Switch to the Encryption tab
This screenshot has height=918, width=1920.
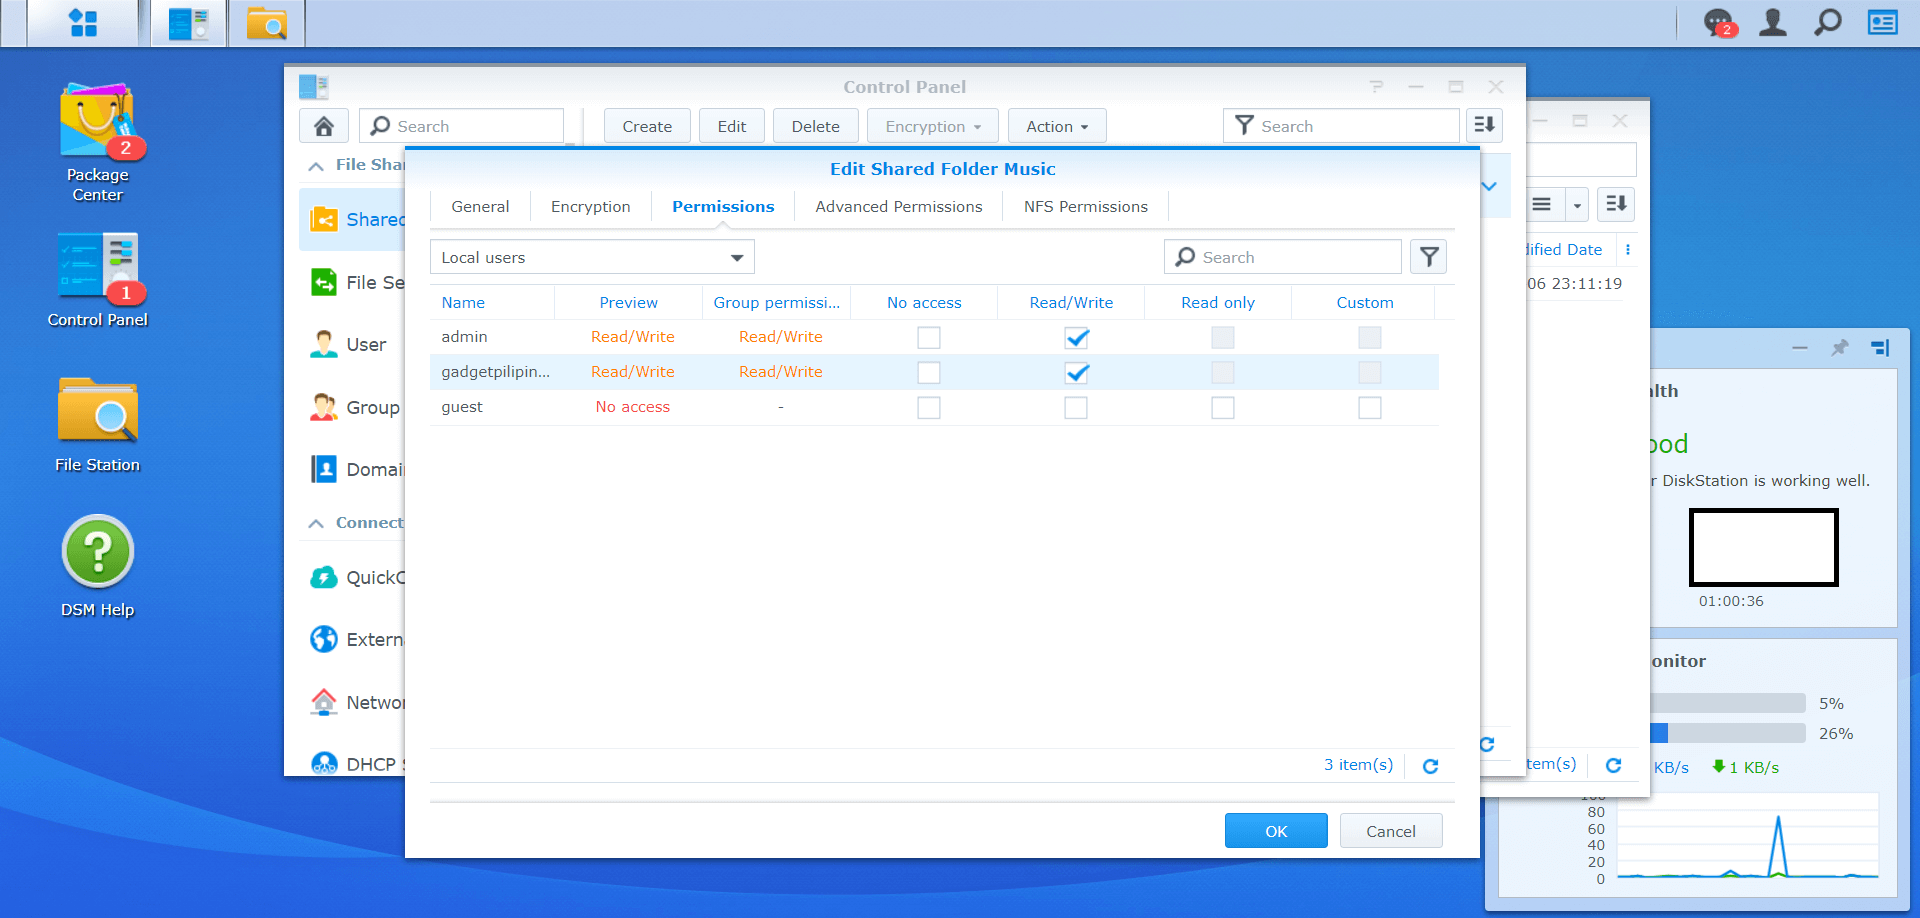(x=590, y=207)
